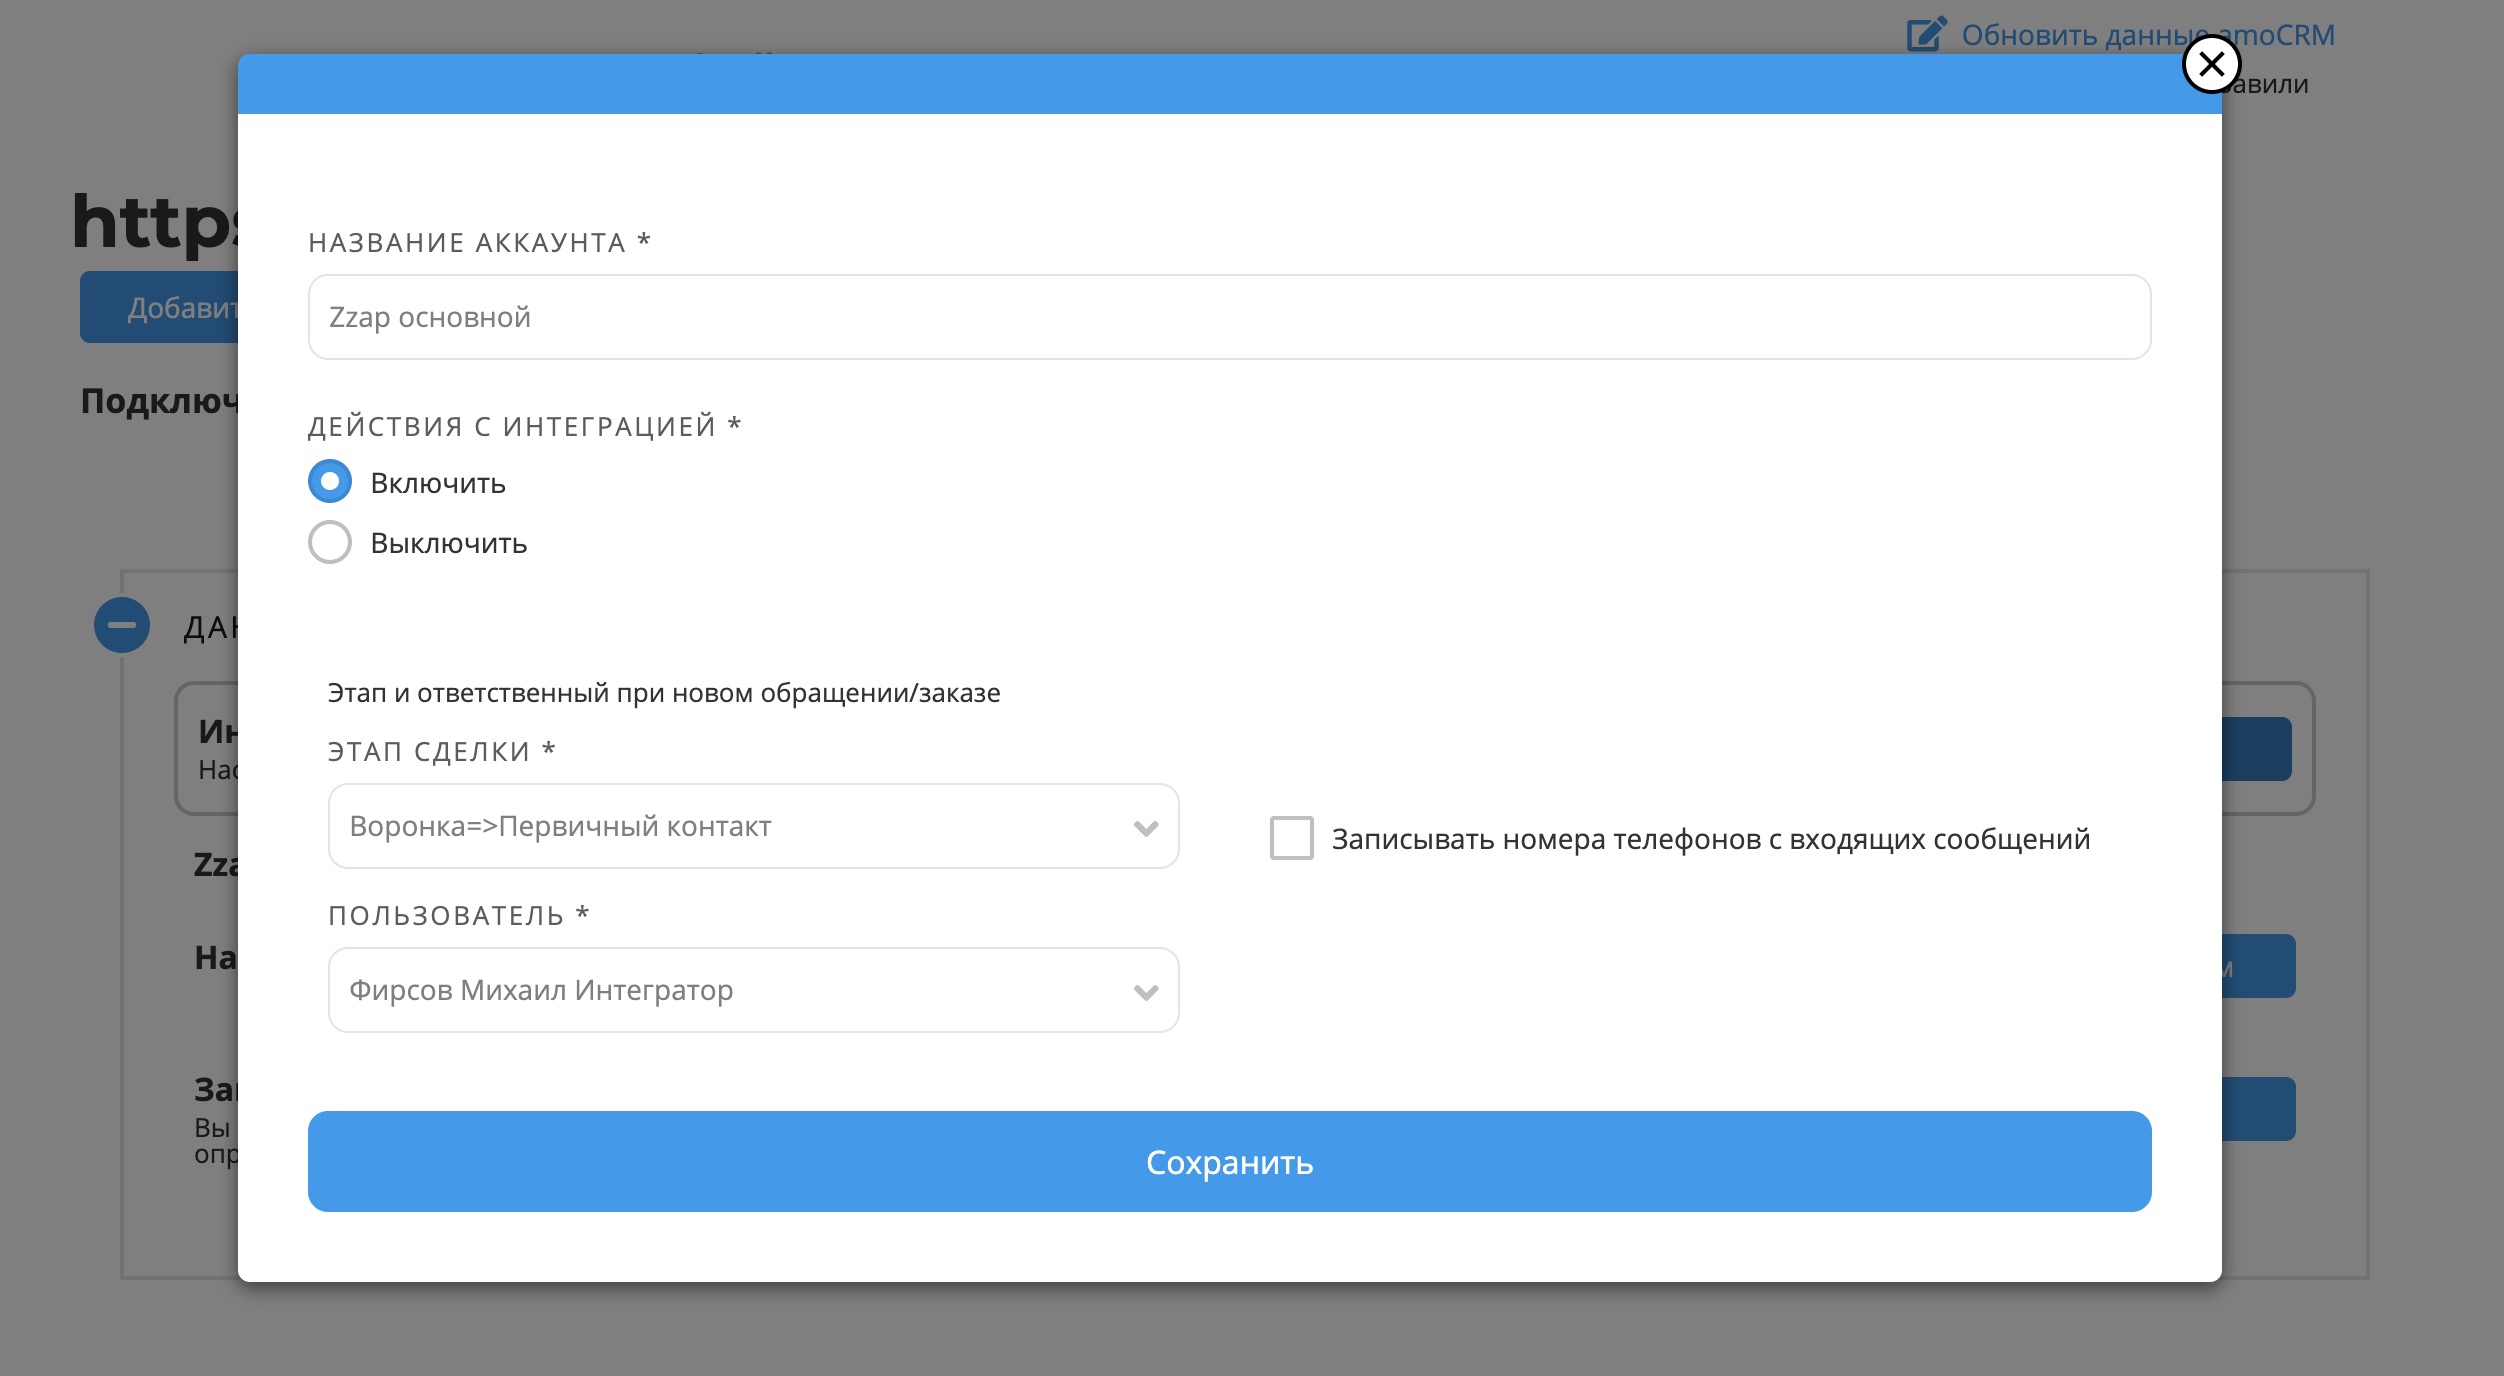Select the Выключить radio button
The width and height of the screenshot is (2504, 1376).
pos(330,542)
